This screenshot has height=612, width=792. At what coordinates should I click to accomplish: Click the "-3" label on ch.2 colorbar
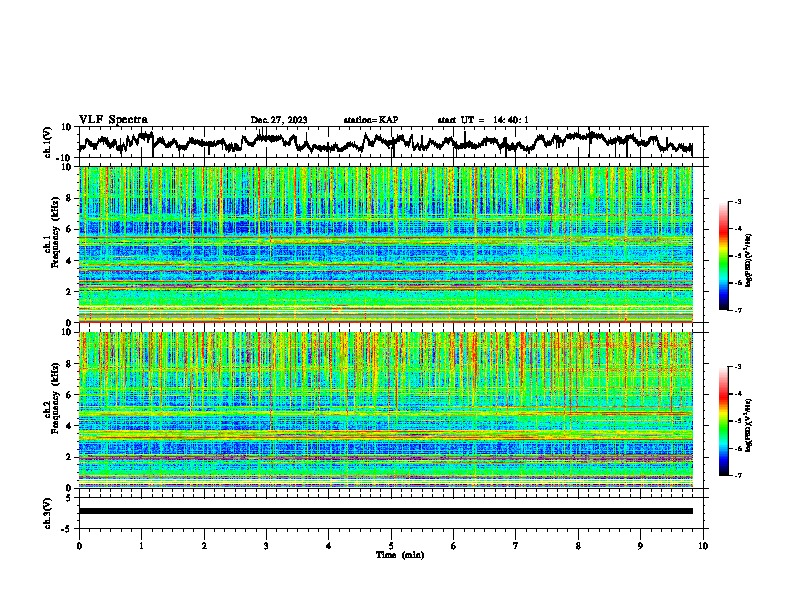pyautogui.click(x=738, y=367)
